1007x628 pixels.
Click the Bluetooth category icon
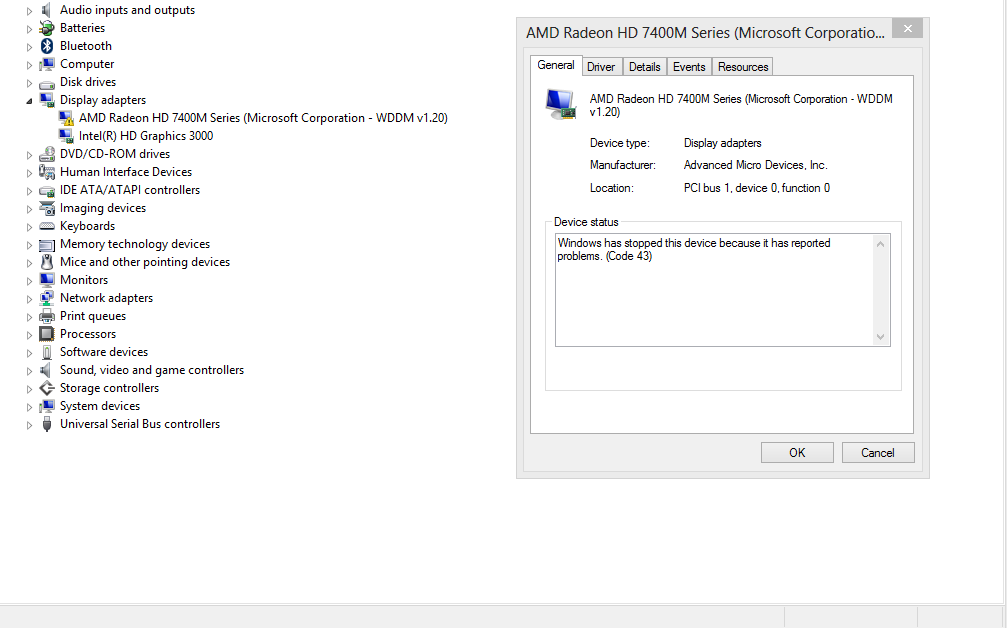46,46
